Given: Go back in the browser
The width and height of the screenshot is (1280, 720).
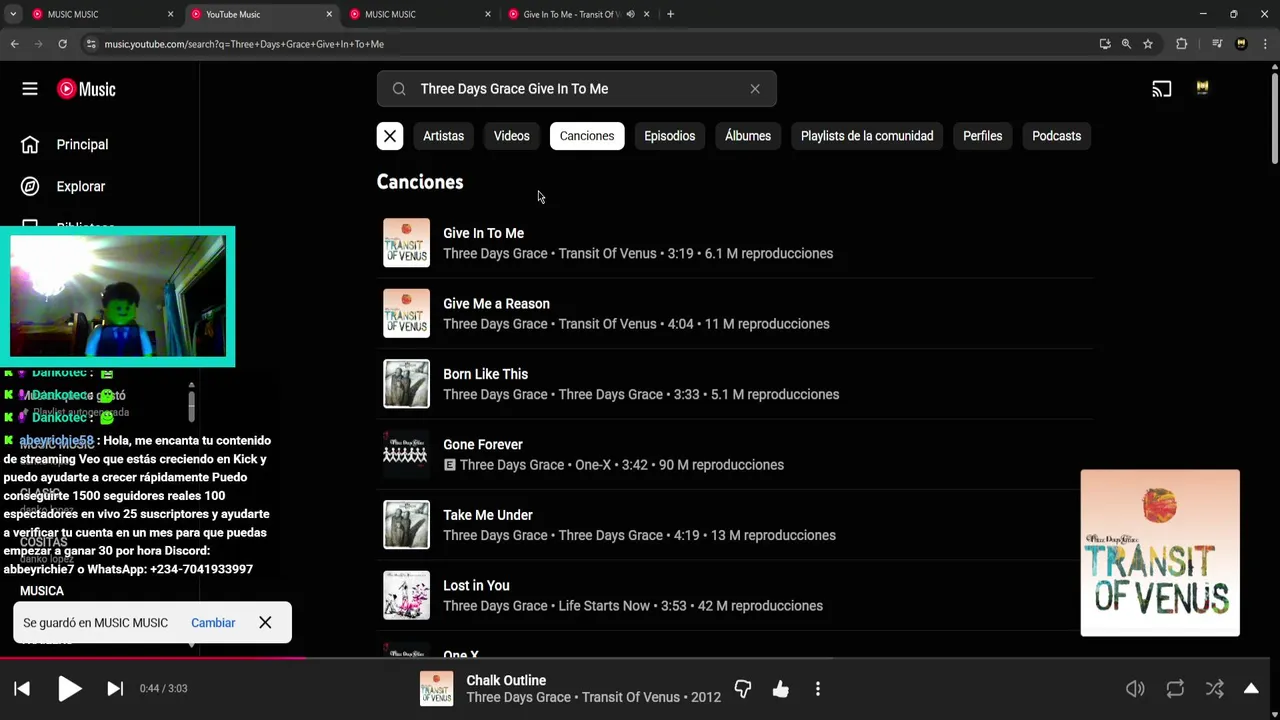Looking at the screenshot, I should coord(14,44).
